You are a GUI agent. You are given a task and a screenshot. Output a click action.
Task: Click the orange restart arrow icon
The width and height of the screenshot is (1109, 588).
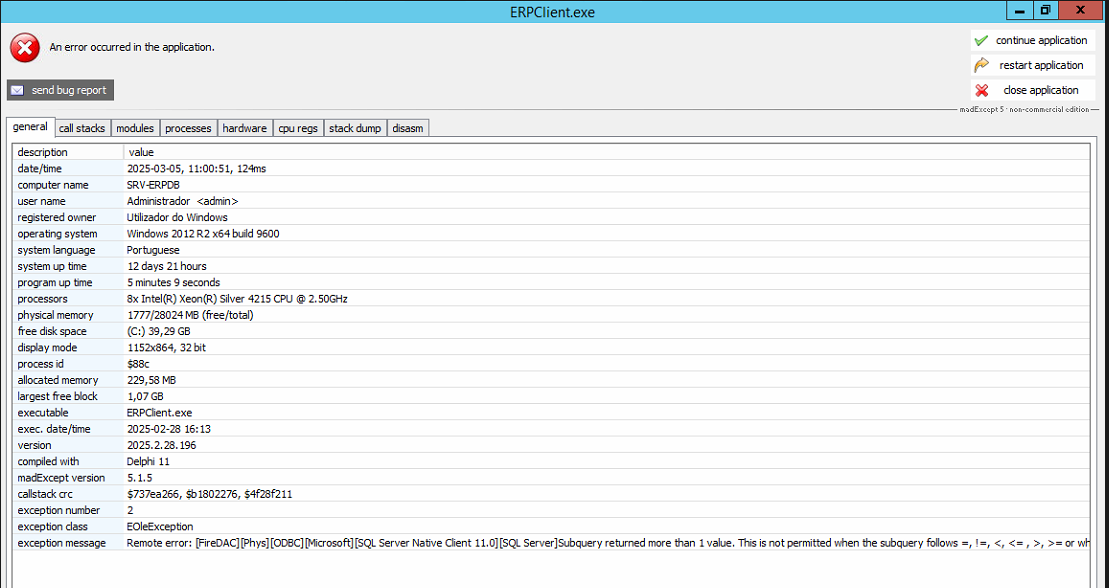coord(981,65)
